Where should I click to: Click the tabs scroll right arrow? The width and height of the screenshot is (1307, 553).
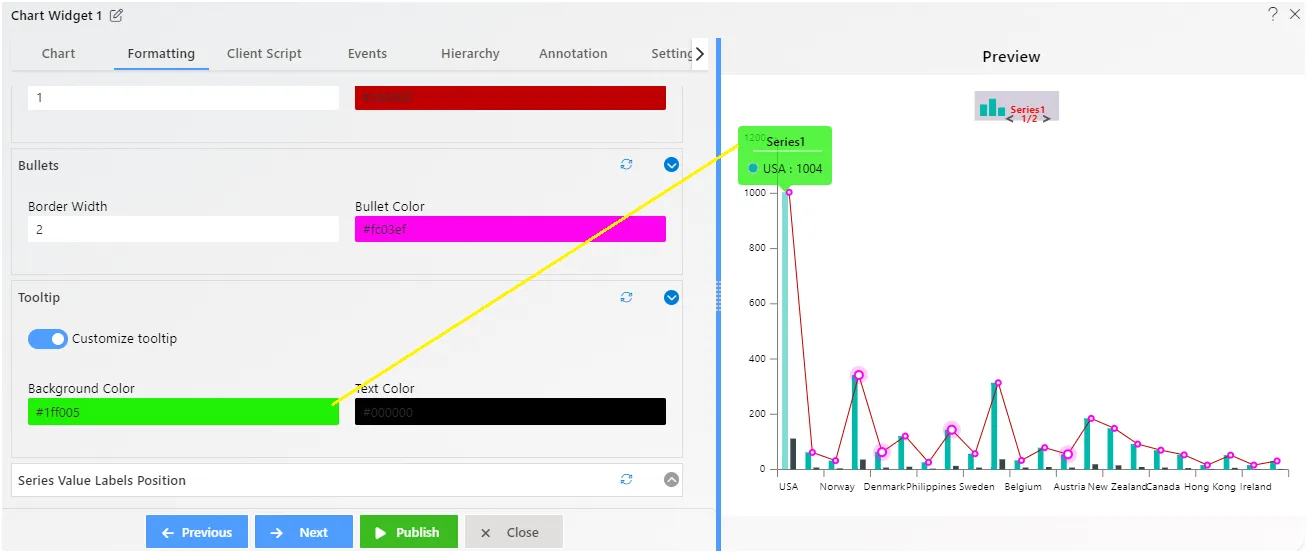pos(699,54)
